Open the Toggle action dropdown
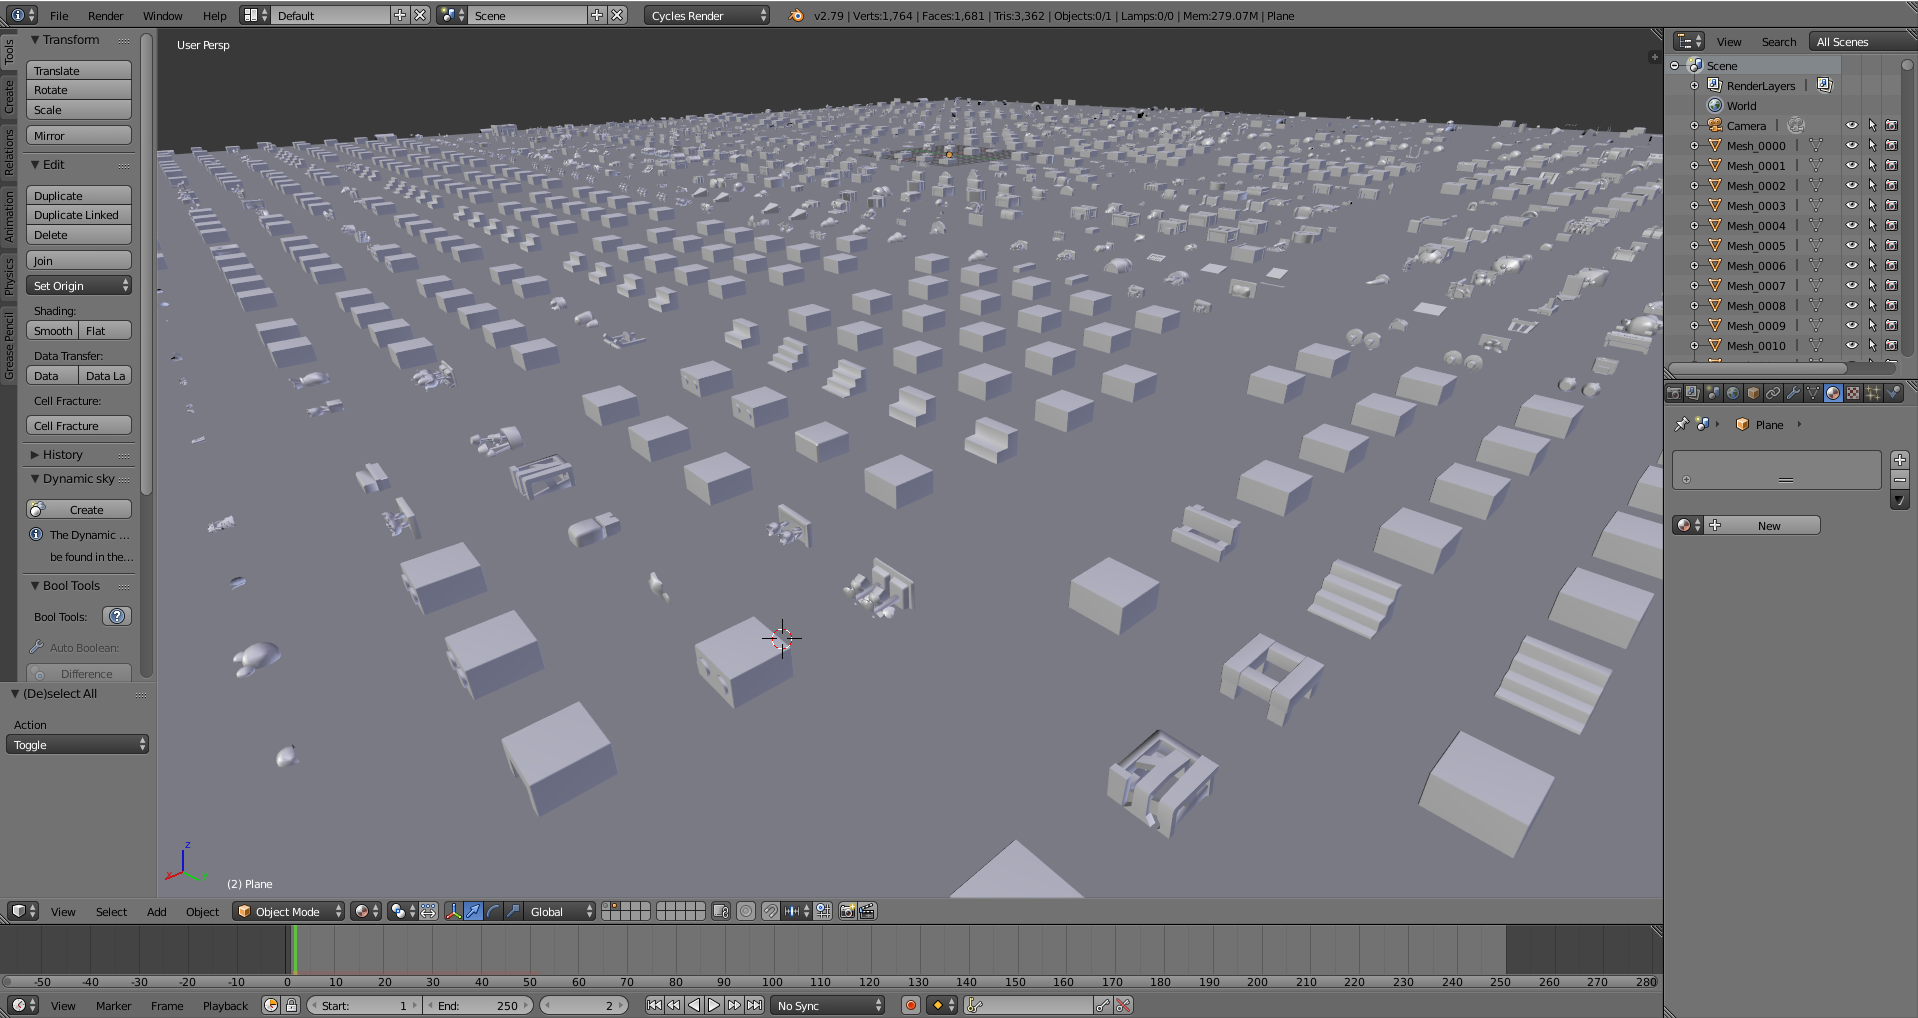The width and height of the screenshot is (1918, 1018). (x=78, y=744)
